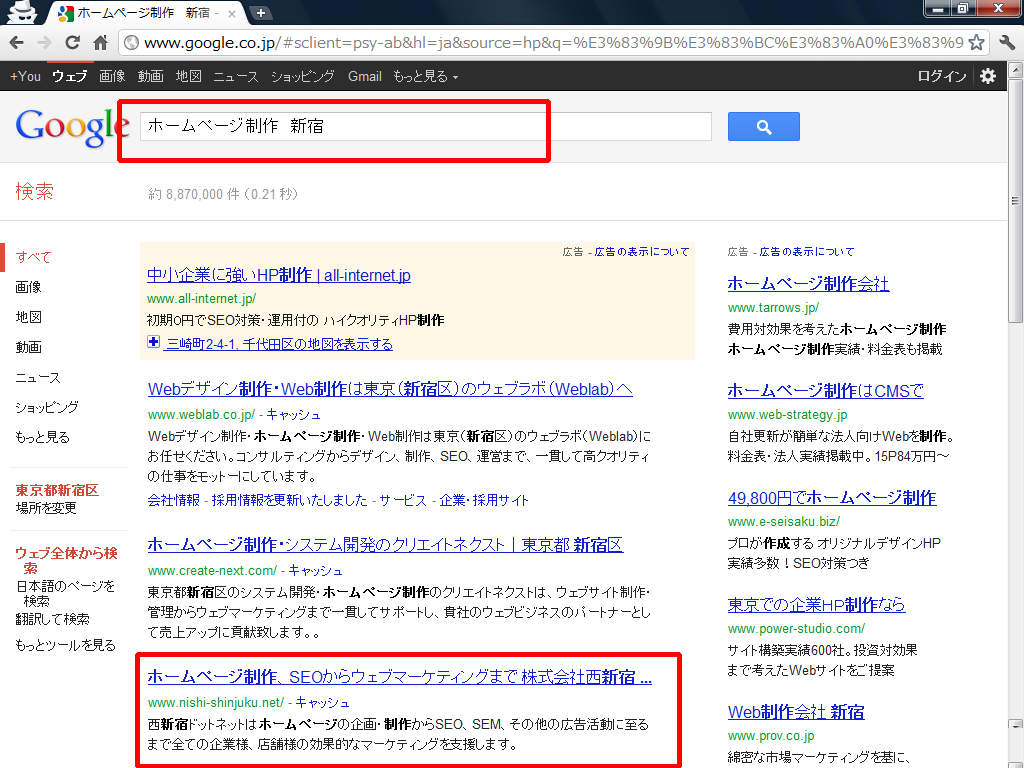Image resolution: width=1024 pixels, height=768 pixels.
Task: Open Gmail in top bar
Action: tap(364, 76)
